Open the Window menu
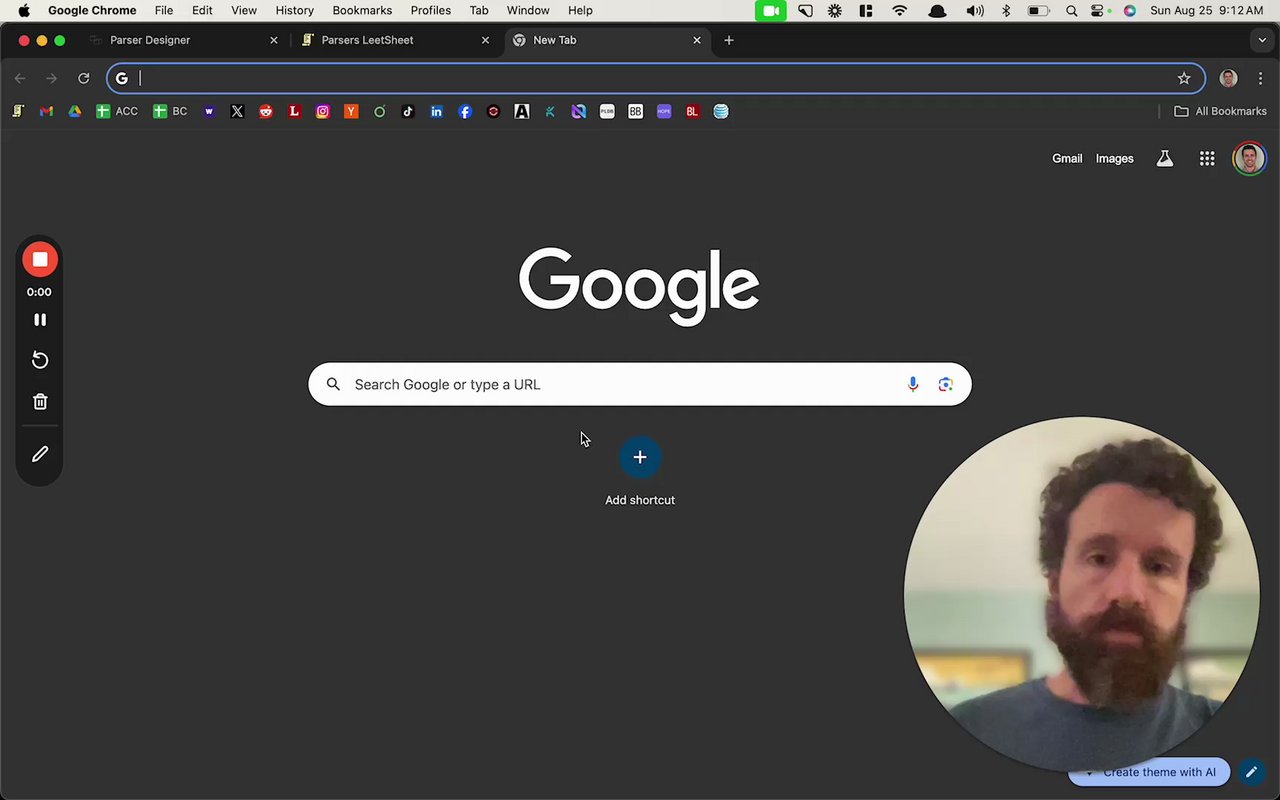 coord(528,10)
